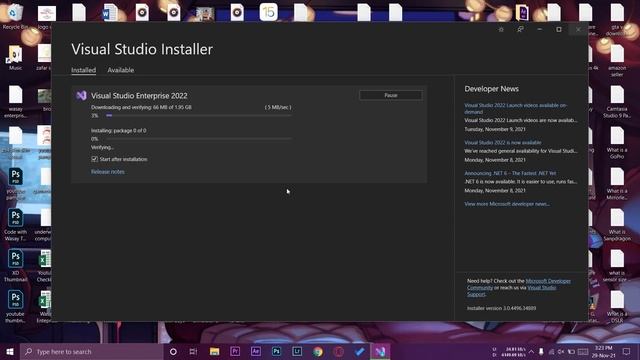Click the Type here to search box
Screen dimensions: 640x360
(91, 351)
